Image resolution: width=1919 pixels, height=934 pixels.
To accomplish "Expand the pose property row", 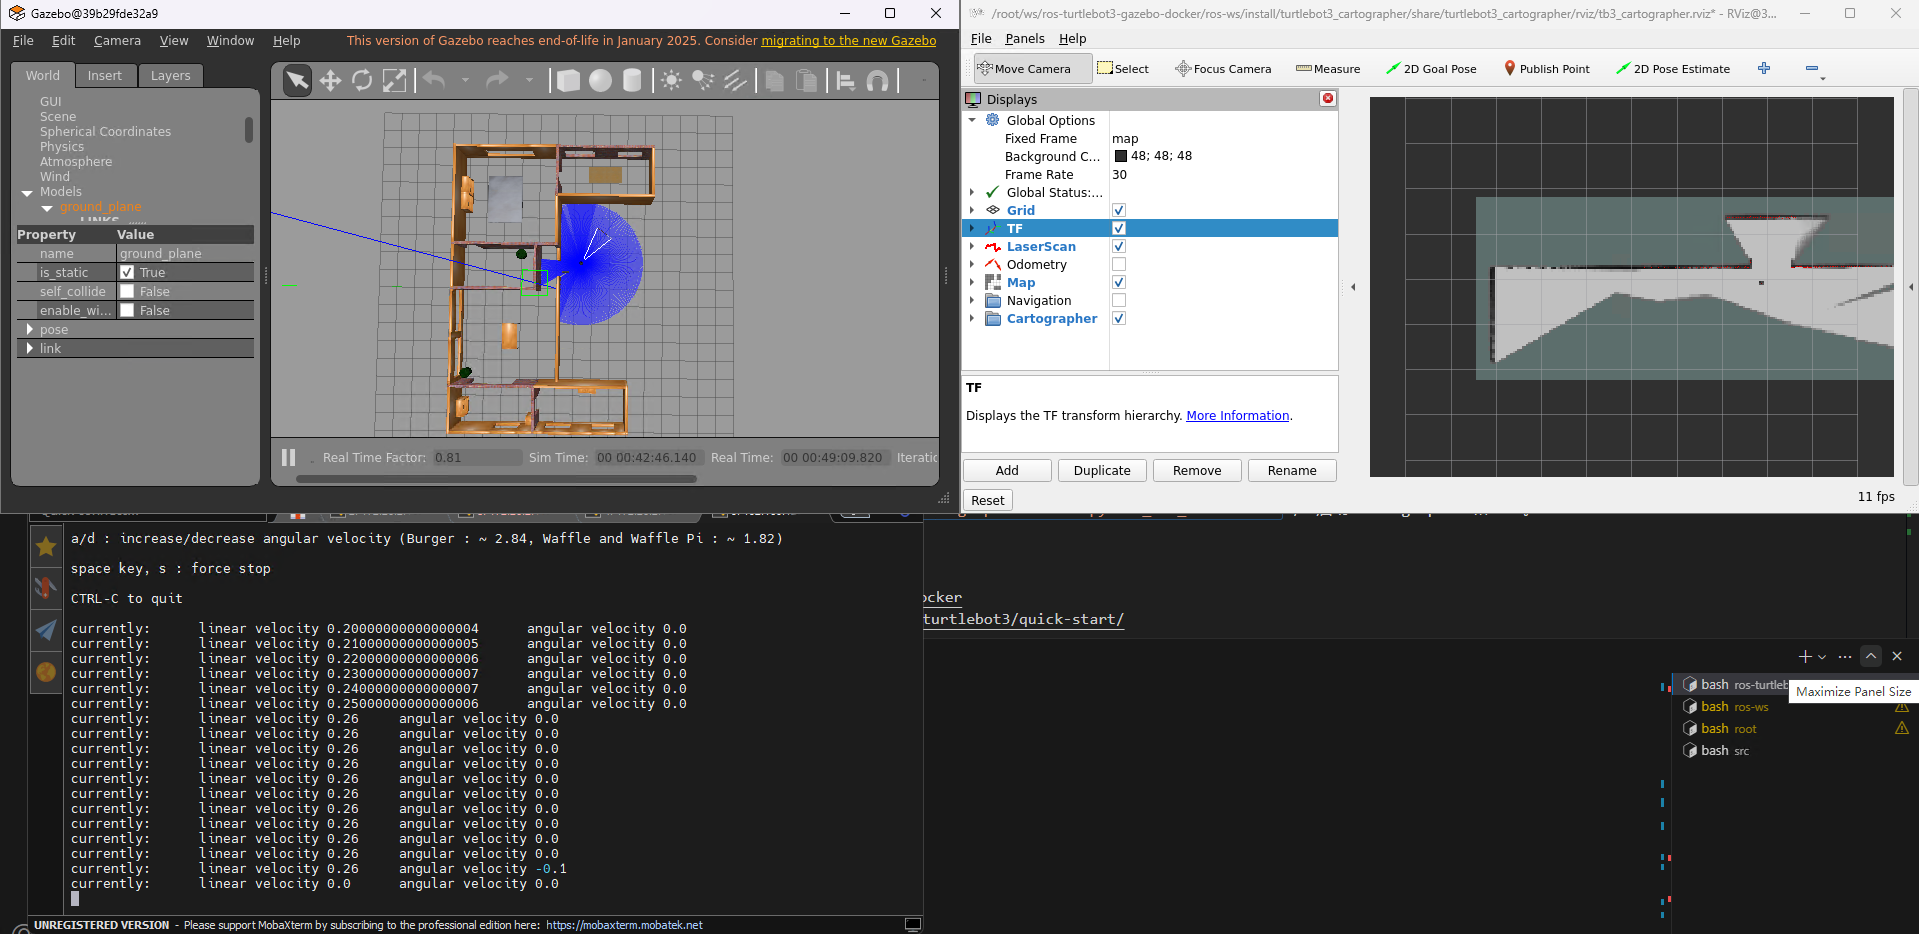I will 30,329.
